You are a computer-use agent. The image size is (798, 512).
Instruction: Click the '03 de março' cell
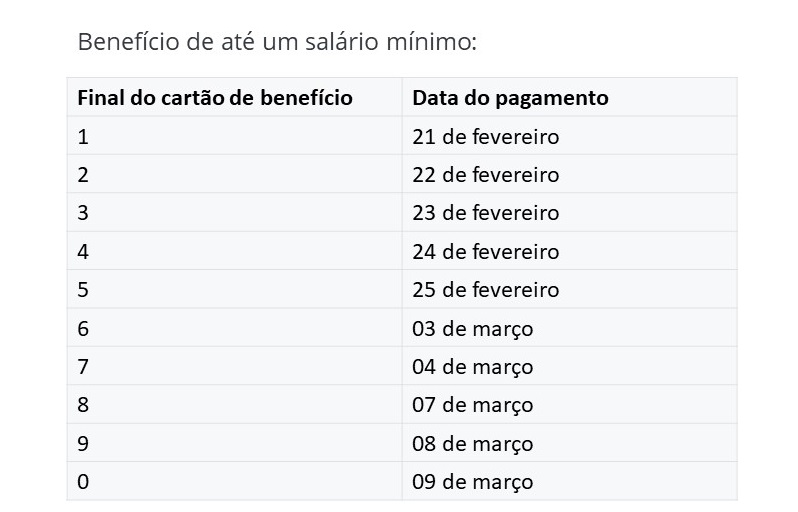472,329
